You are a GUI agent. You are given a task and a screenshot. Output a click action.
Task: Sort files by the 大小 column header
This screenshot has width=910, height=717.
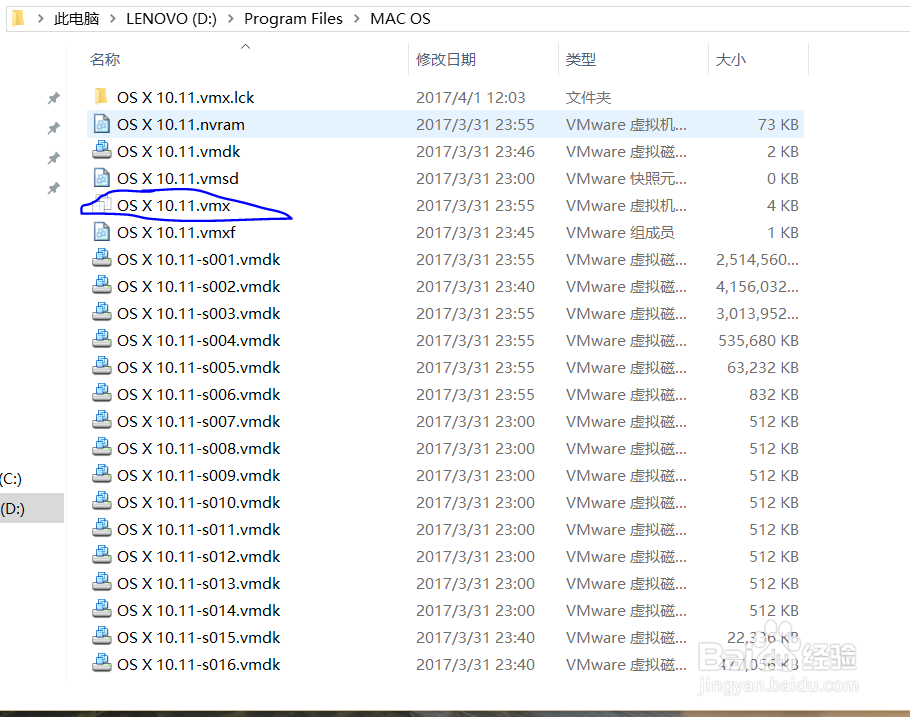[x=731, y=59]
